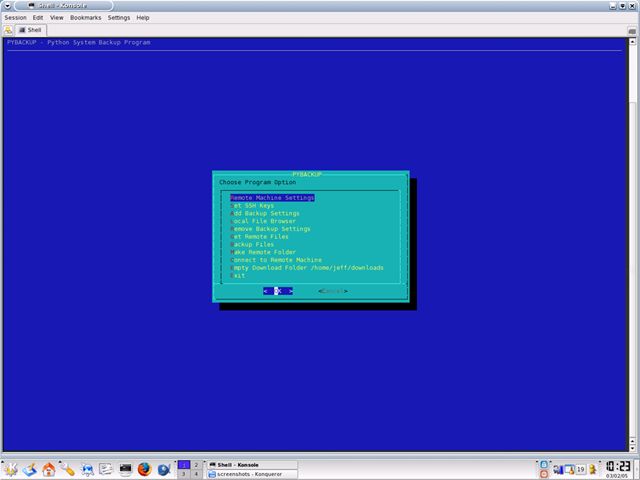Launch Firefox from the panel
This screenshot has width=640, height=480.
[x=144, y=469]
